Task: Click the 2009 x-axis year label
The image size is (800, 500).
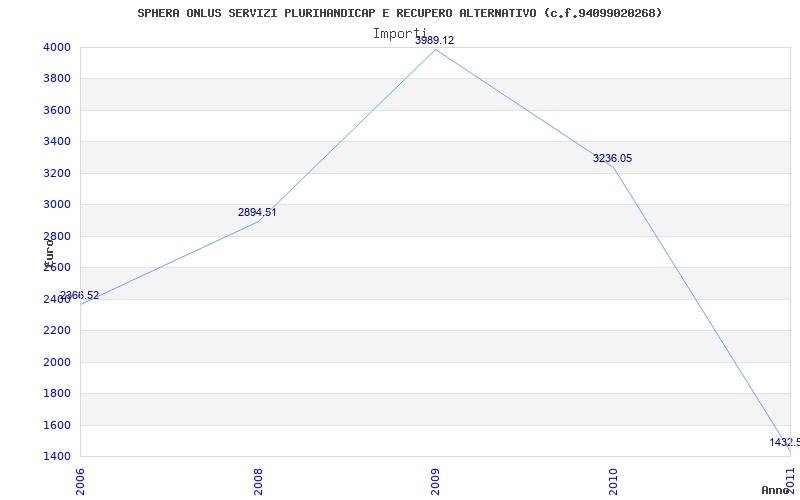Action: click(x=436, y=482)
